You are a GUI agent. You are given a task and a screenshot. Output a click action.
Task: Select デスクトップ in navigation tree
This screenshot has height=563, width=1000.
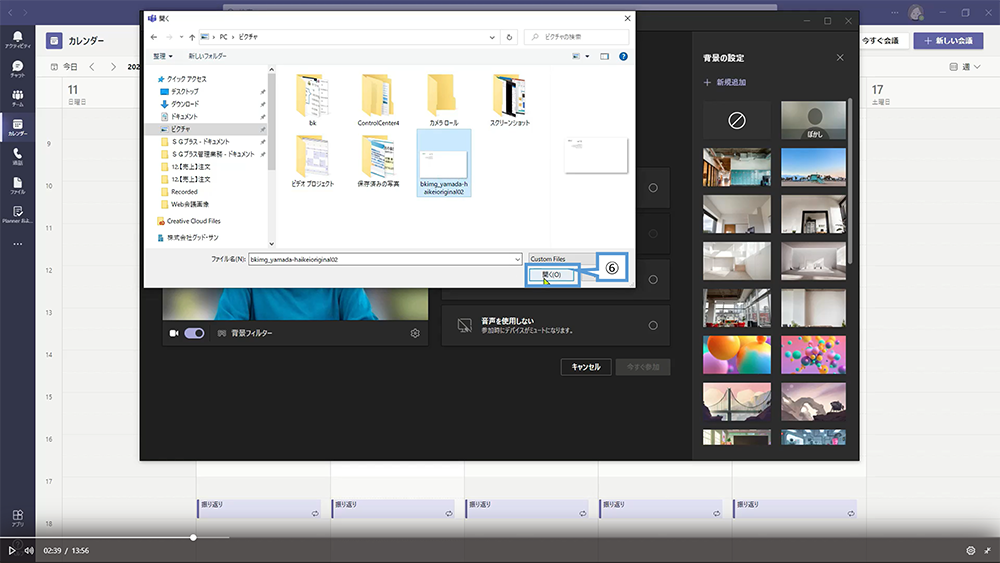pyautogui.click(x=184, y=91)
